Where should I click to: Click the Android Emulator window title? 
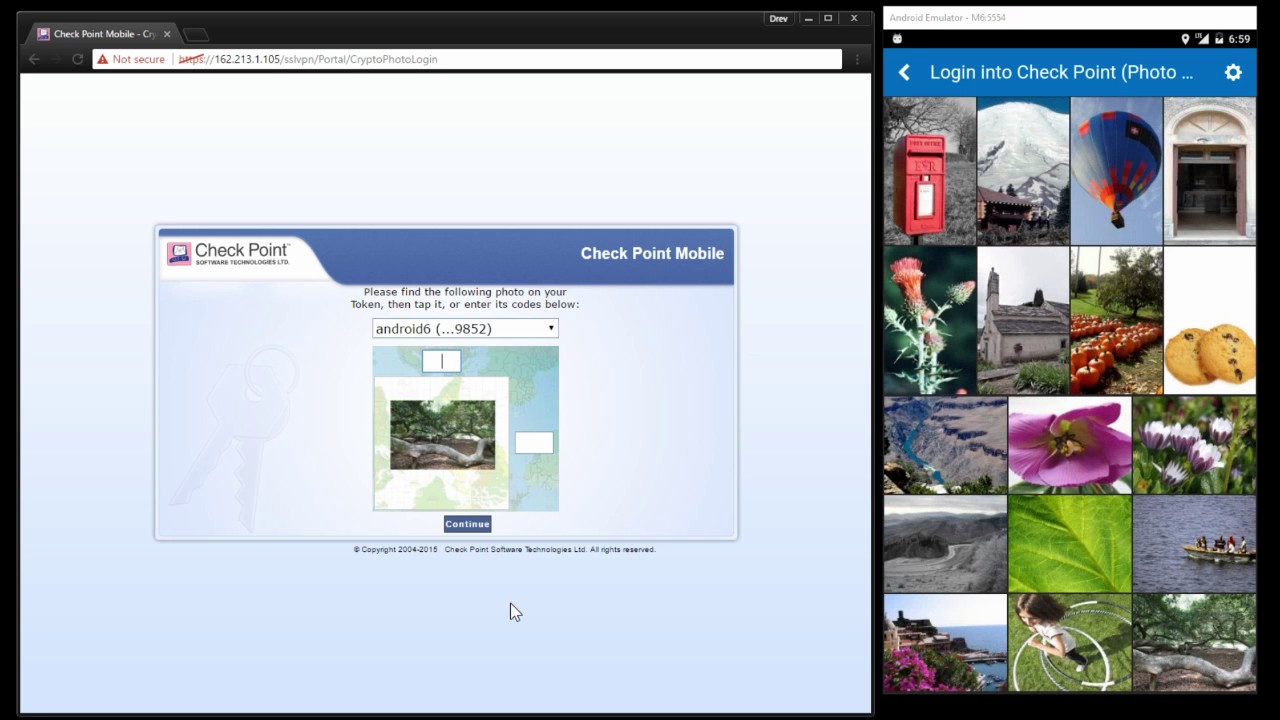click(x=947, y=18)
